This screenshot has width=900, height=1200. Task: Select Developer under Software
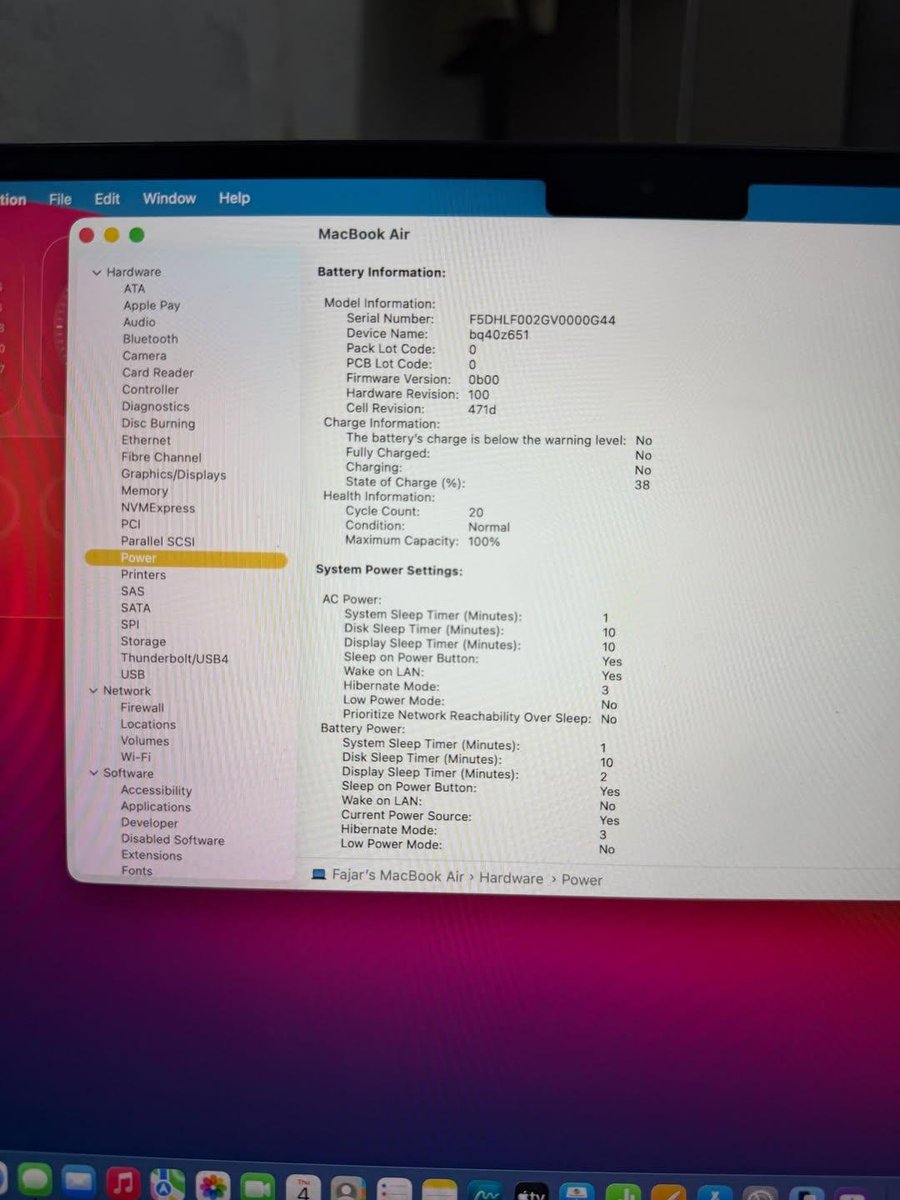[x=149, y=823]
